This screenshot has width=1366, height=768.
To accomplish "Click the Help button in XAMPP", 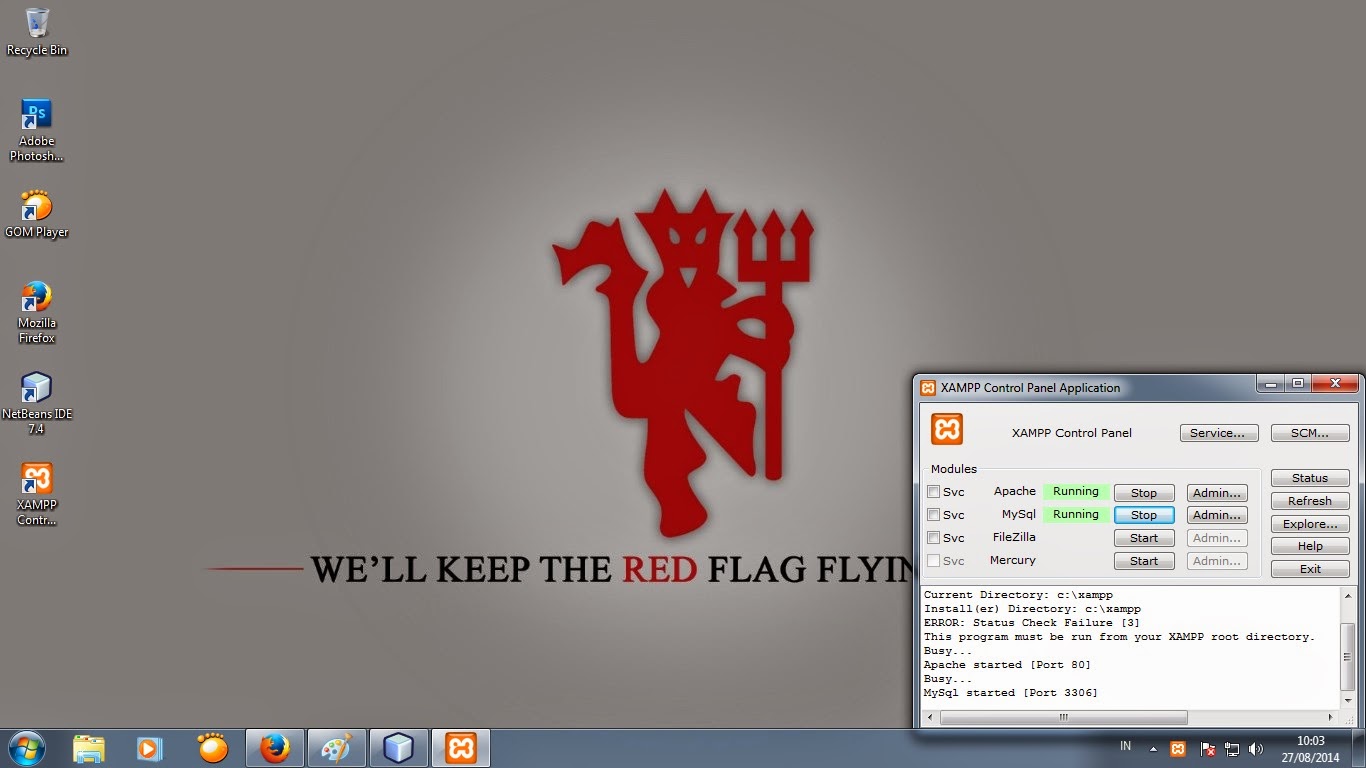I will click(1310, 546).
